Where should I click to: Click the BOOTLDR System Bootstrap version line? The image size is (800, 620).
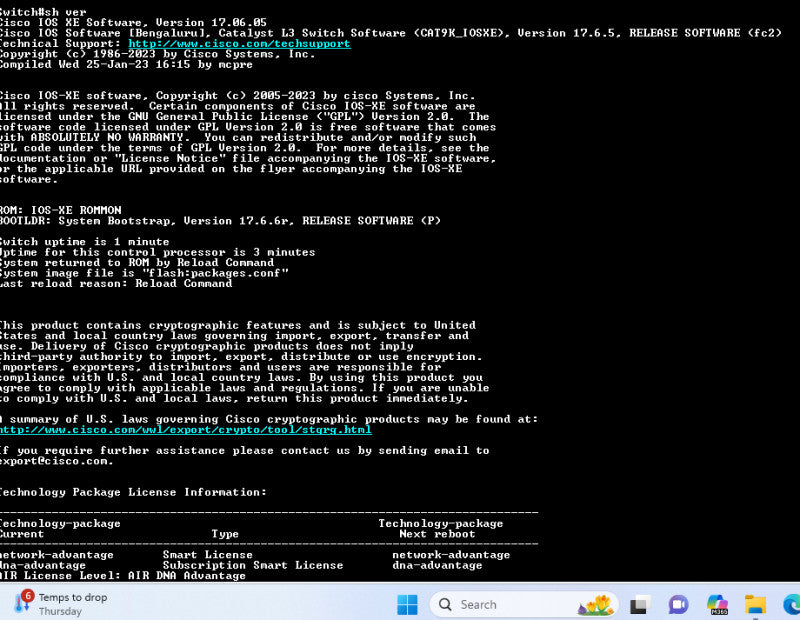pos(220,221)
